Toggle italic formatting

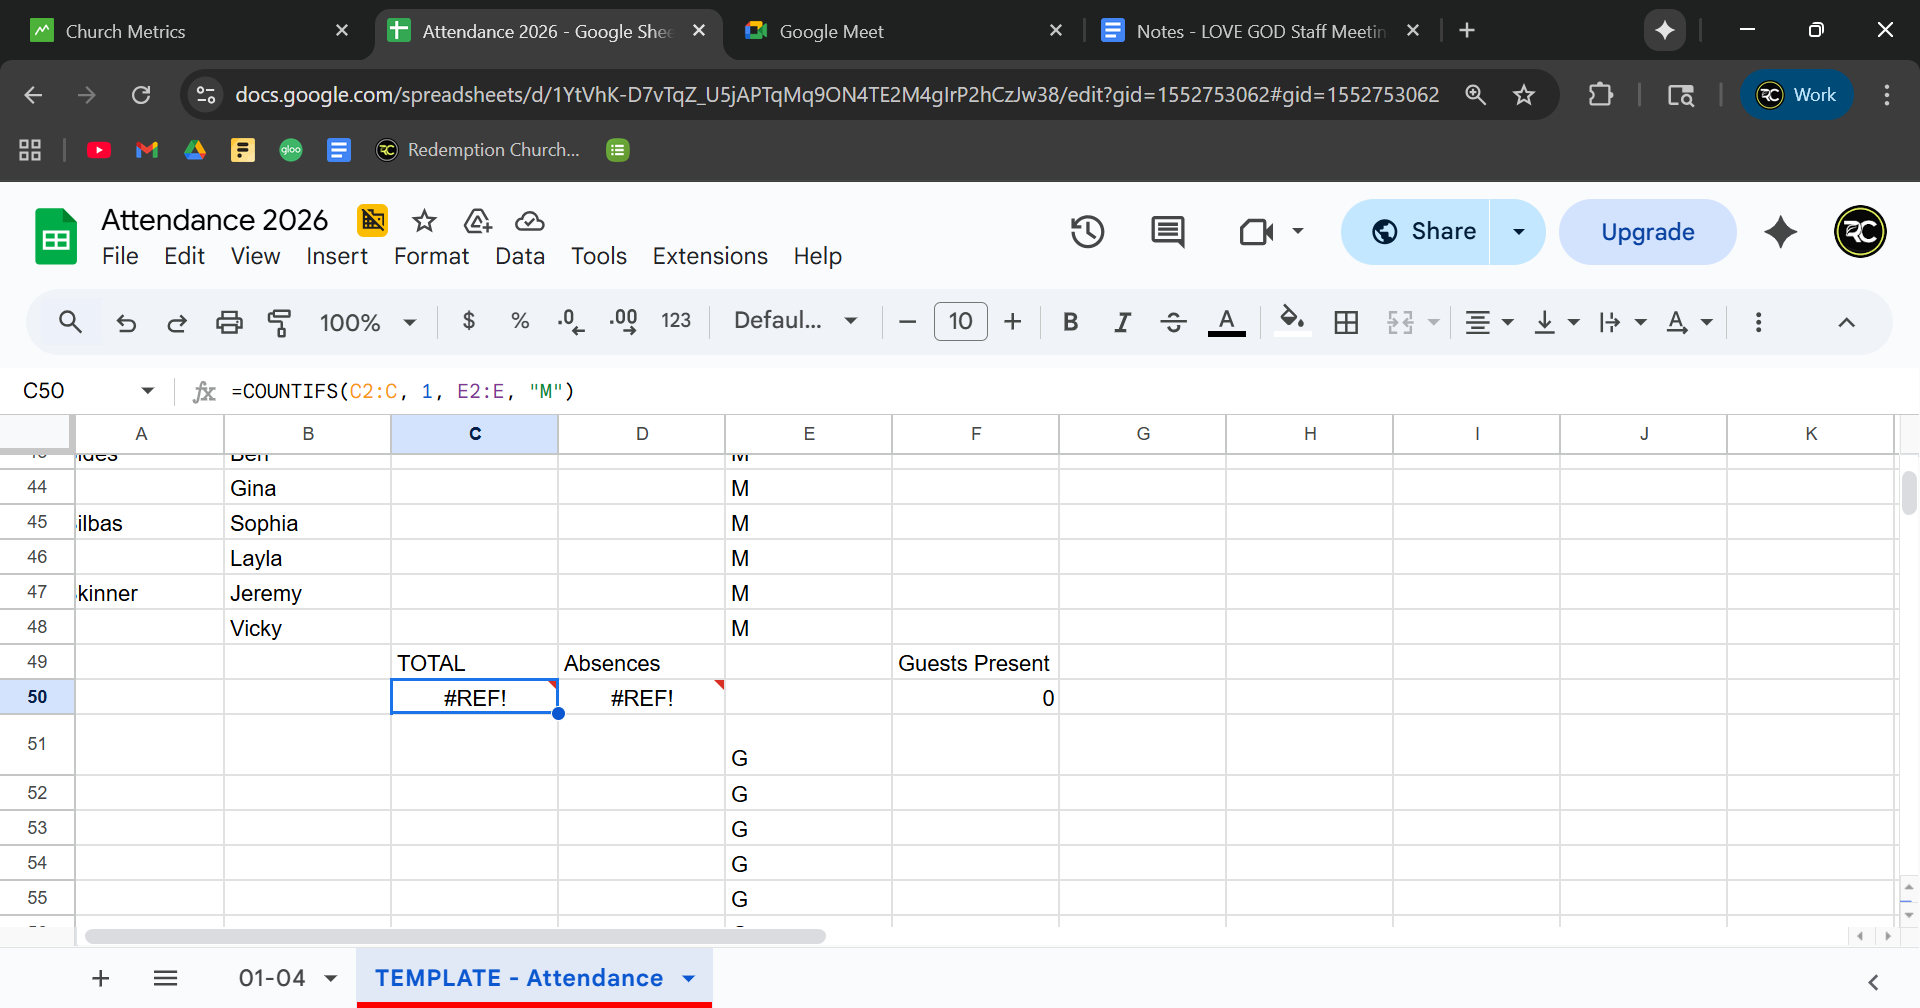coord(1122,322)
